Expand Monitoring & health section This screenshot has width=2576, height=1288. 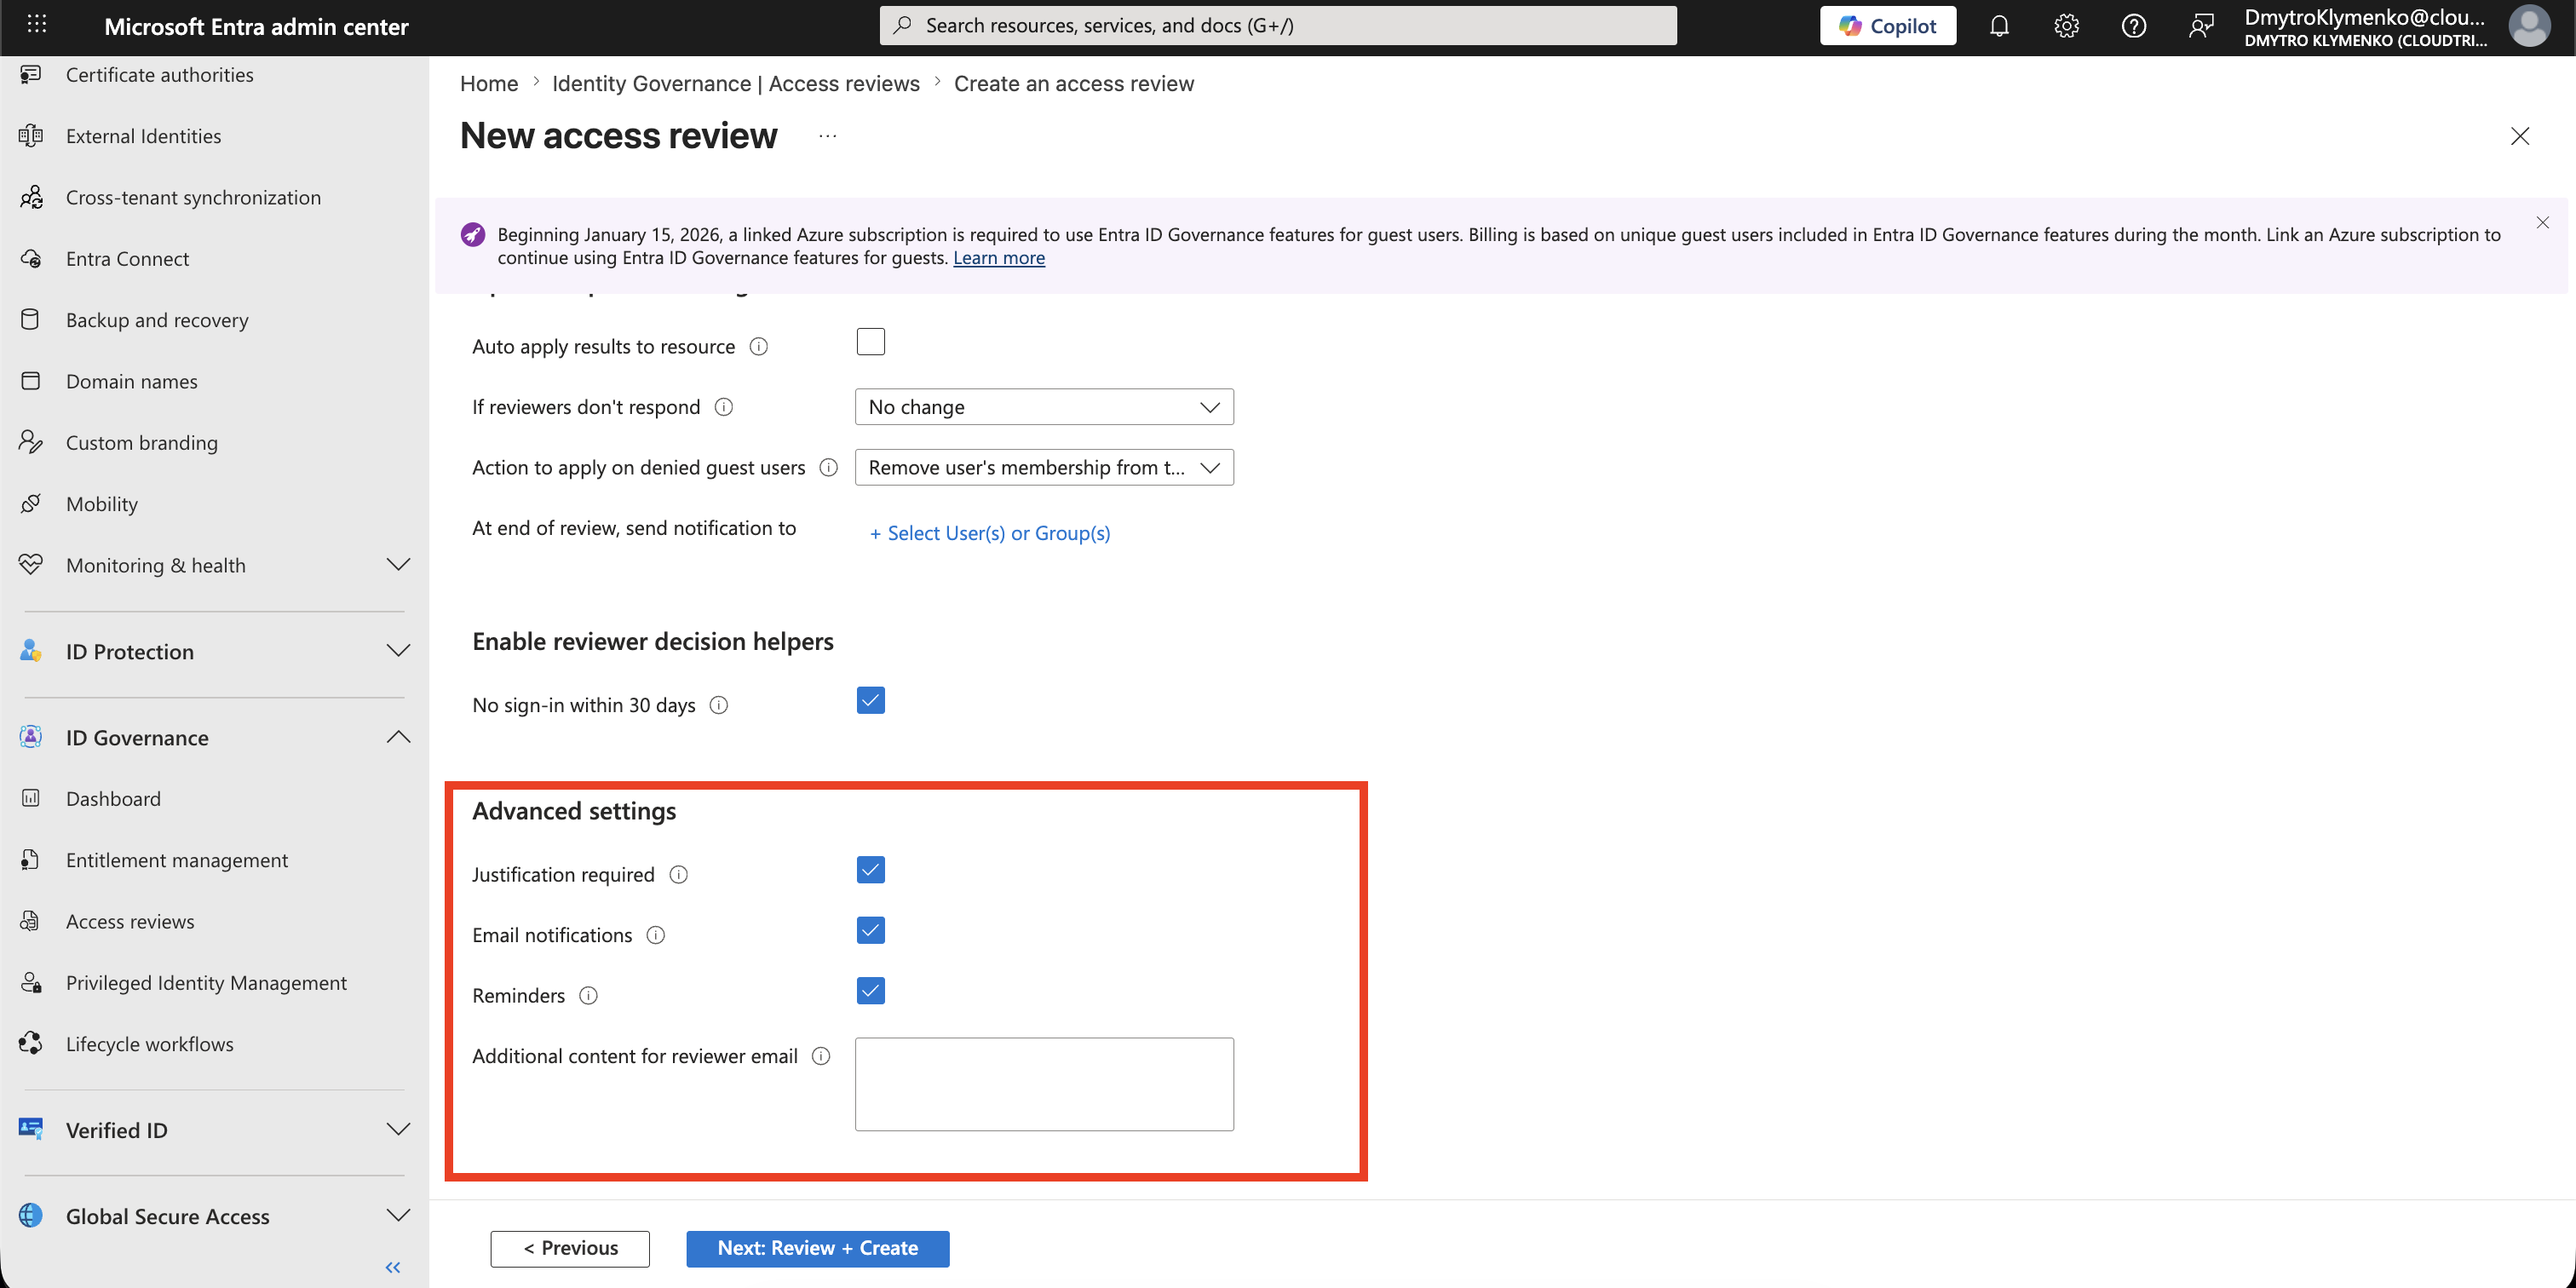tap(398, 564)
